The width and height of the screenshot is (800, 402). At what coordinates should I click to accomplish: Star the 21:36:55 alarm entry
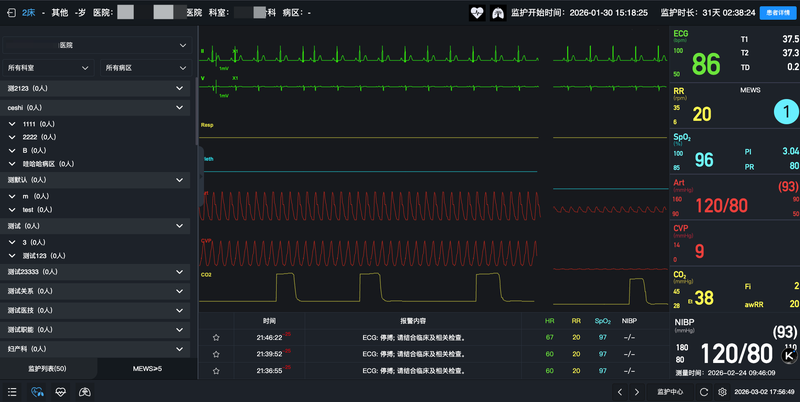point(216,370)
